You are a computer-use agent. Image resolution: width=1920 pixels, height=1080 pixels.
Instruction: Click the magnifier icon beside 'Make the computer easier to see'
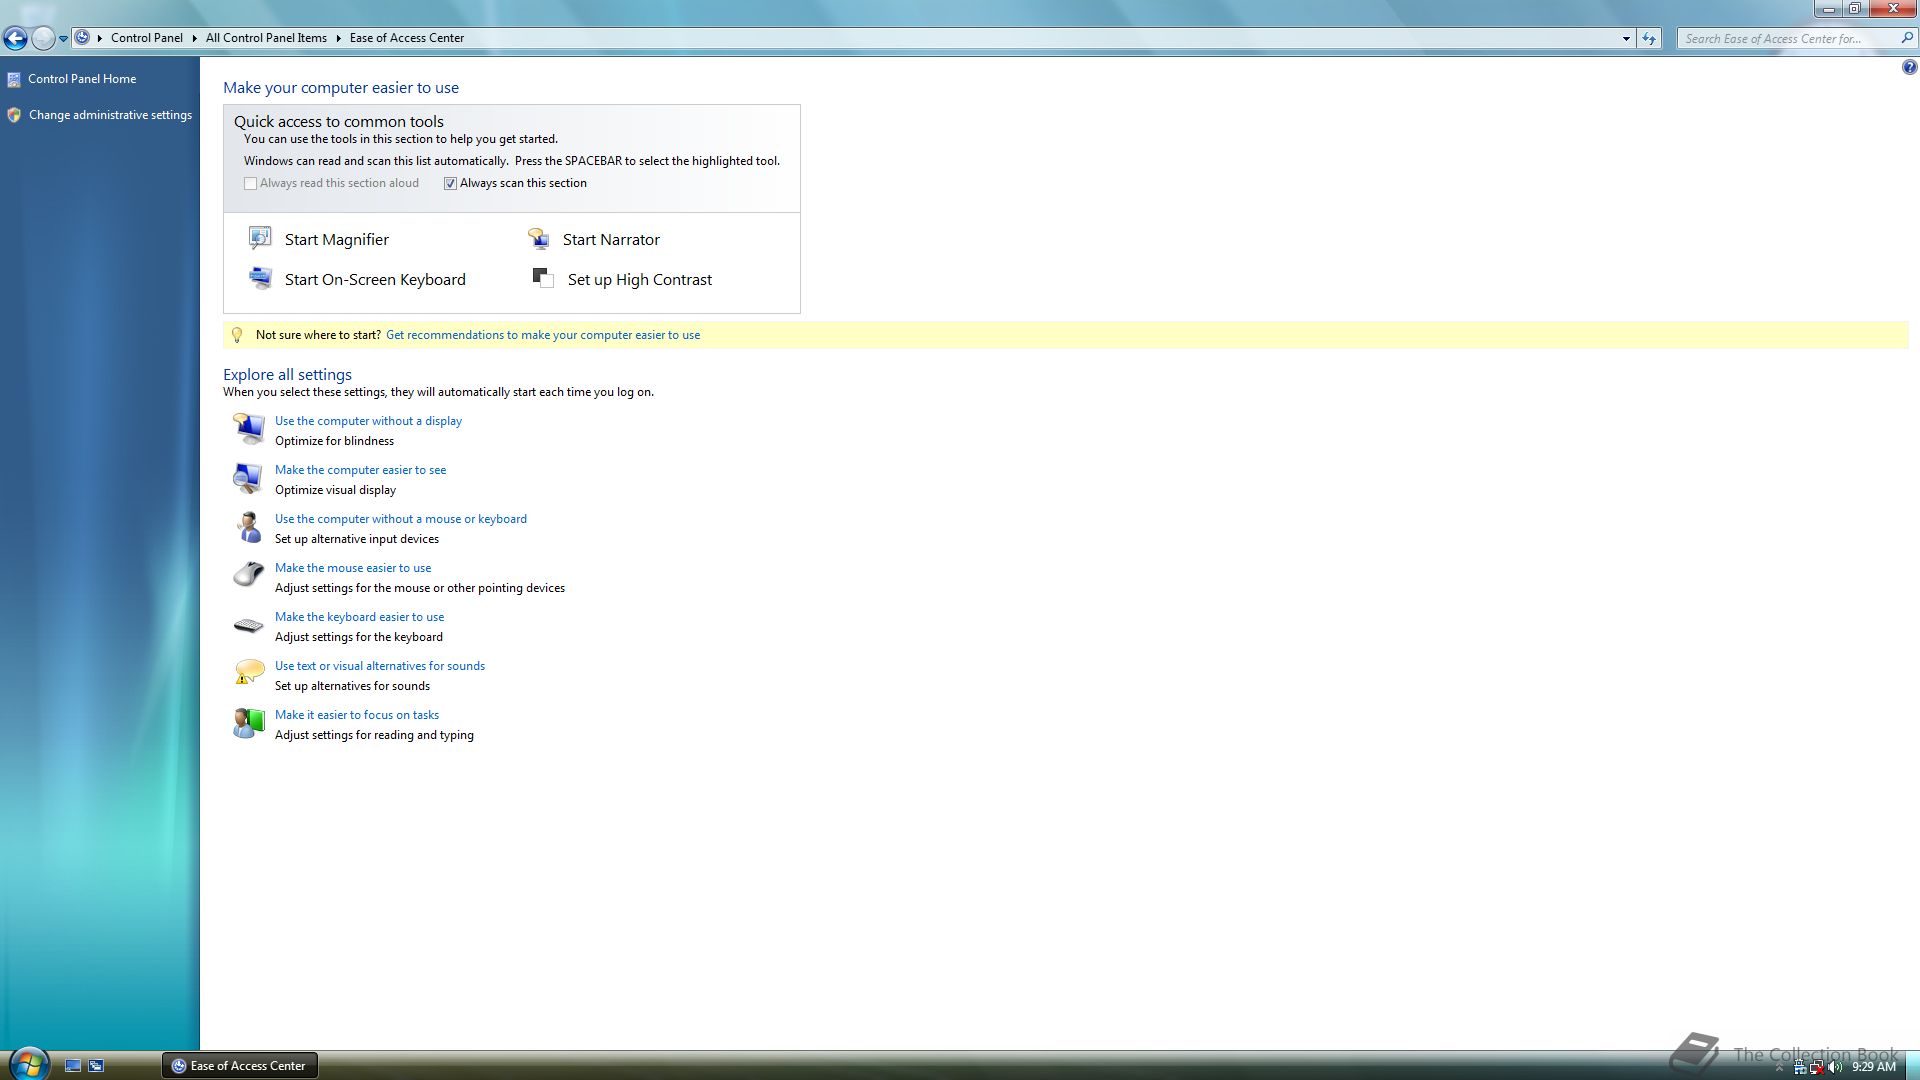point(248,478)
